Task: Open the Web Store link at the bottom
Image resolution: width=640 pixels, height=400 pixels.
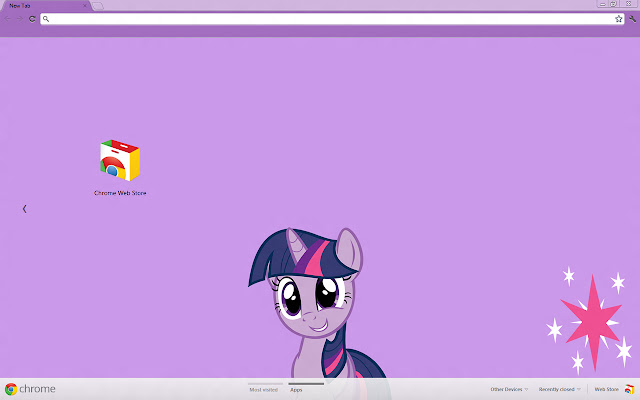Action: (607, 389)
